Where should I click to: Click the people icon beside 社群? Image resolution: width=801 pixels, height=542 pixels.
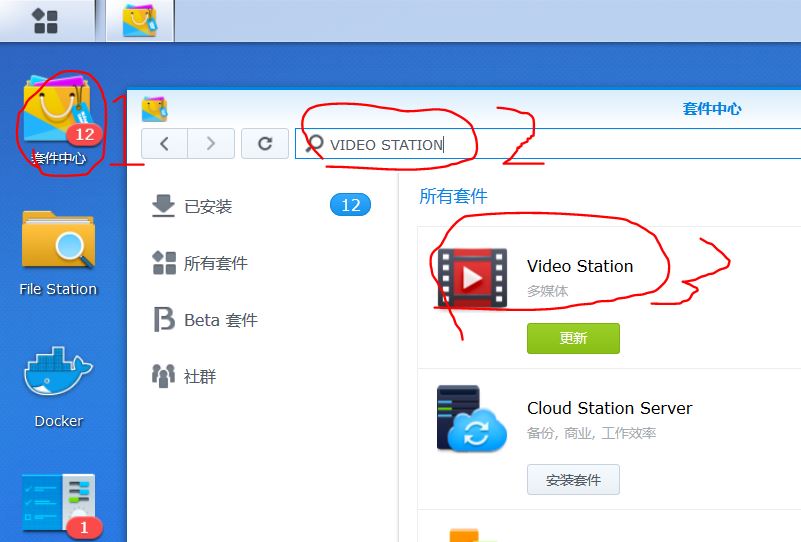pos(163,376)
